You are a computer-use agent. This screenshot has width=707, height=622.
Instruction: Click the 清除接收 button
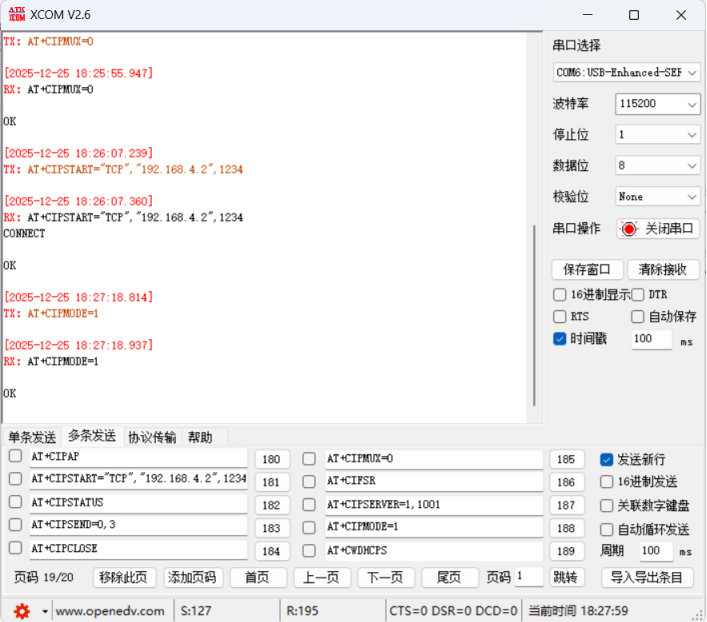click(663, 270)
